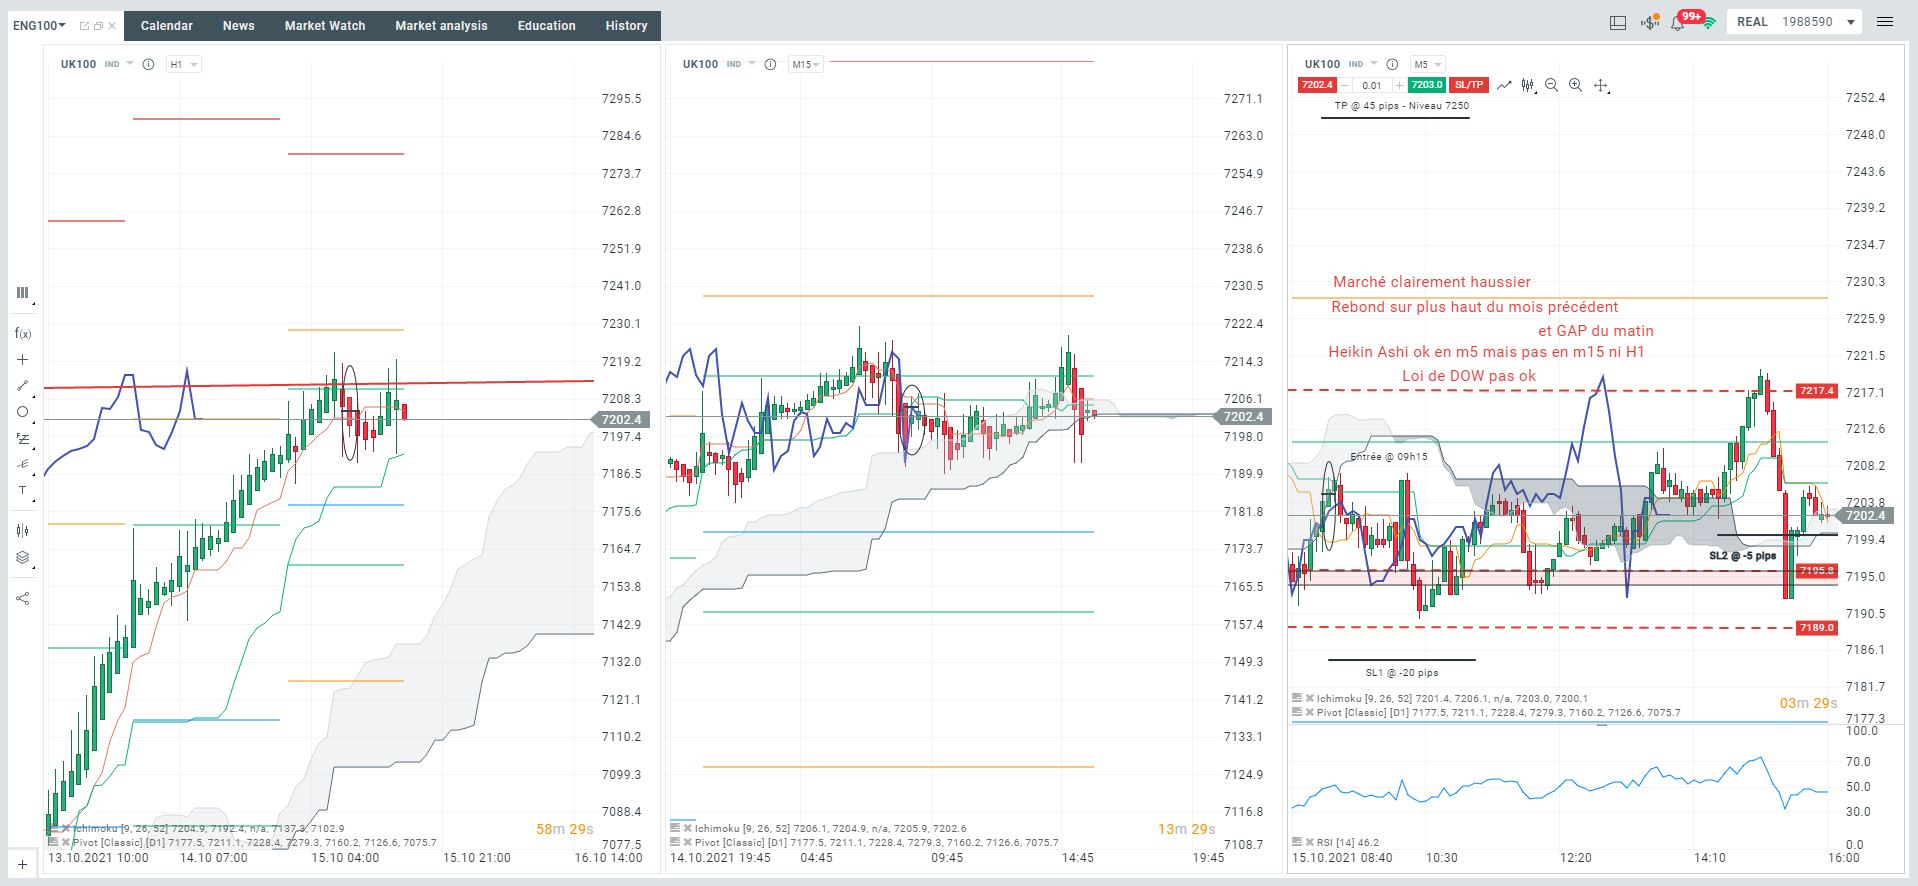
Task: Sell at 7202.4 on M5 chart
Action: coord(1317,85)
